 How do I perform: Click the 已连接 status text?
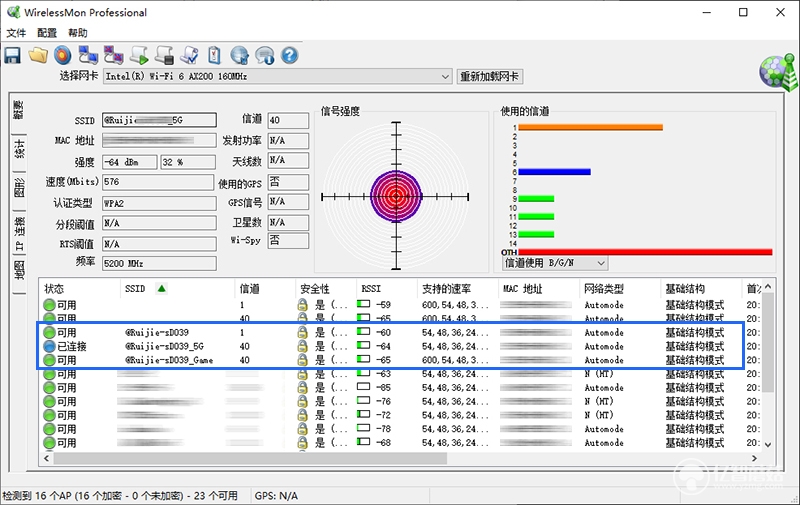(72, 346)
